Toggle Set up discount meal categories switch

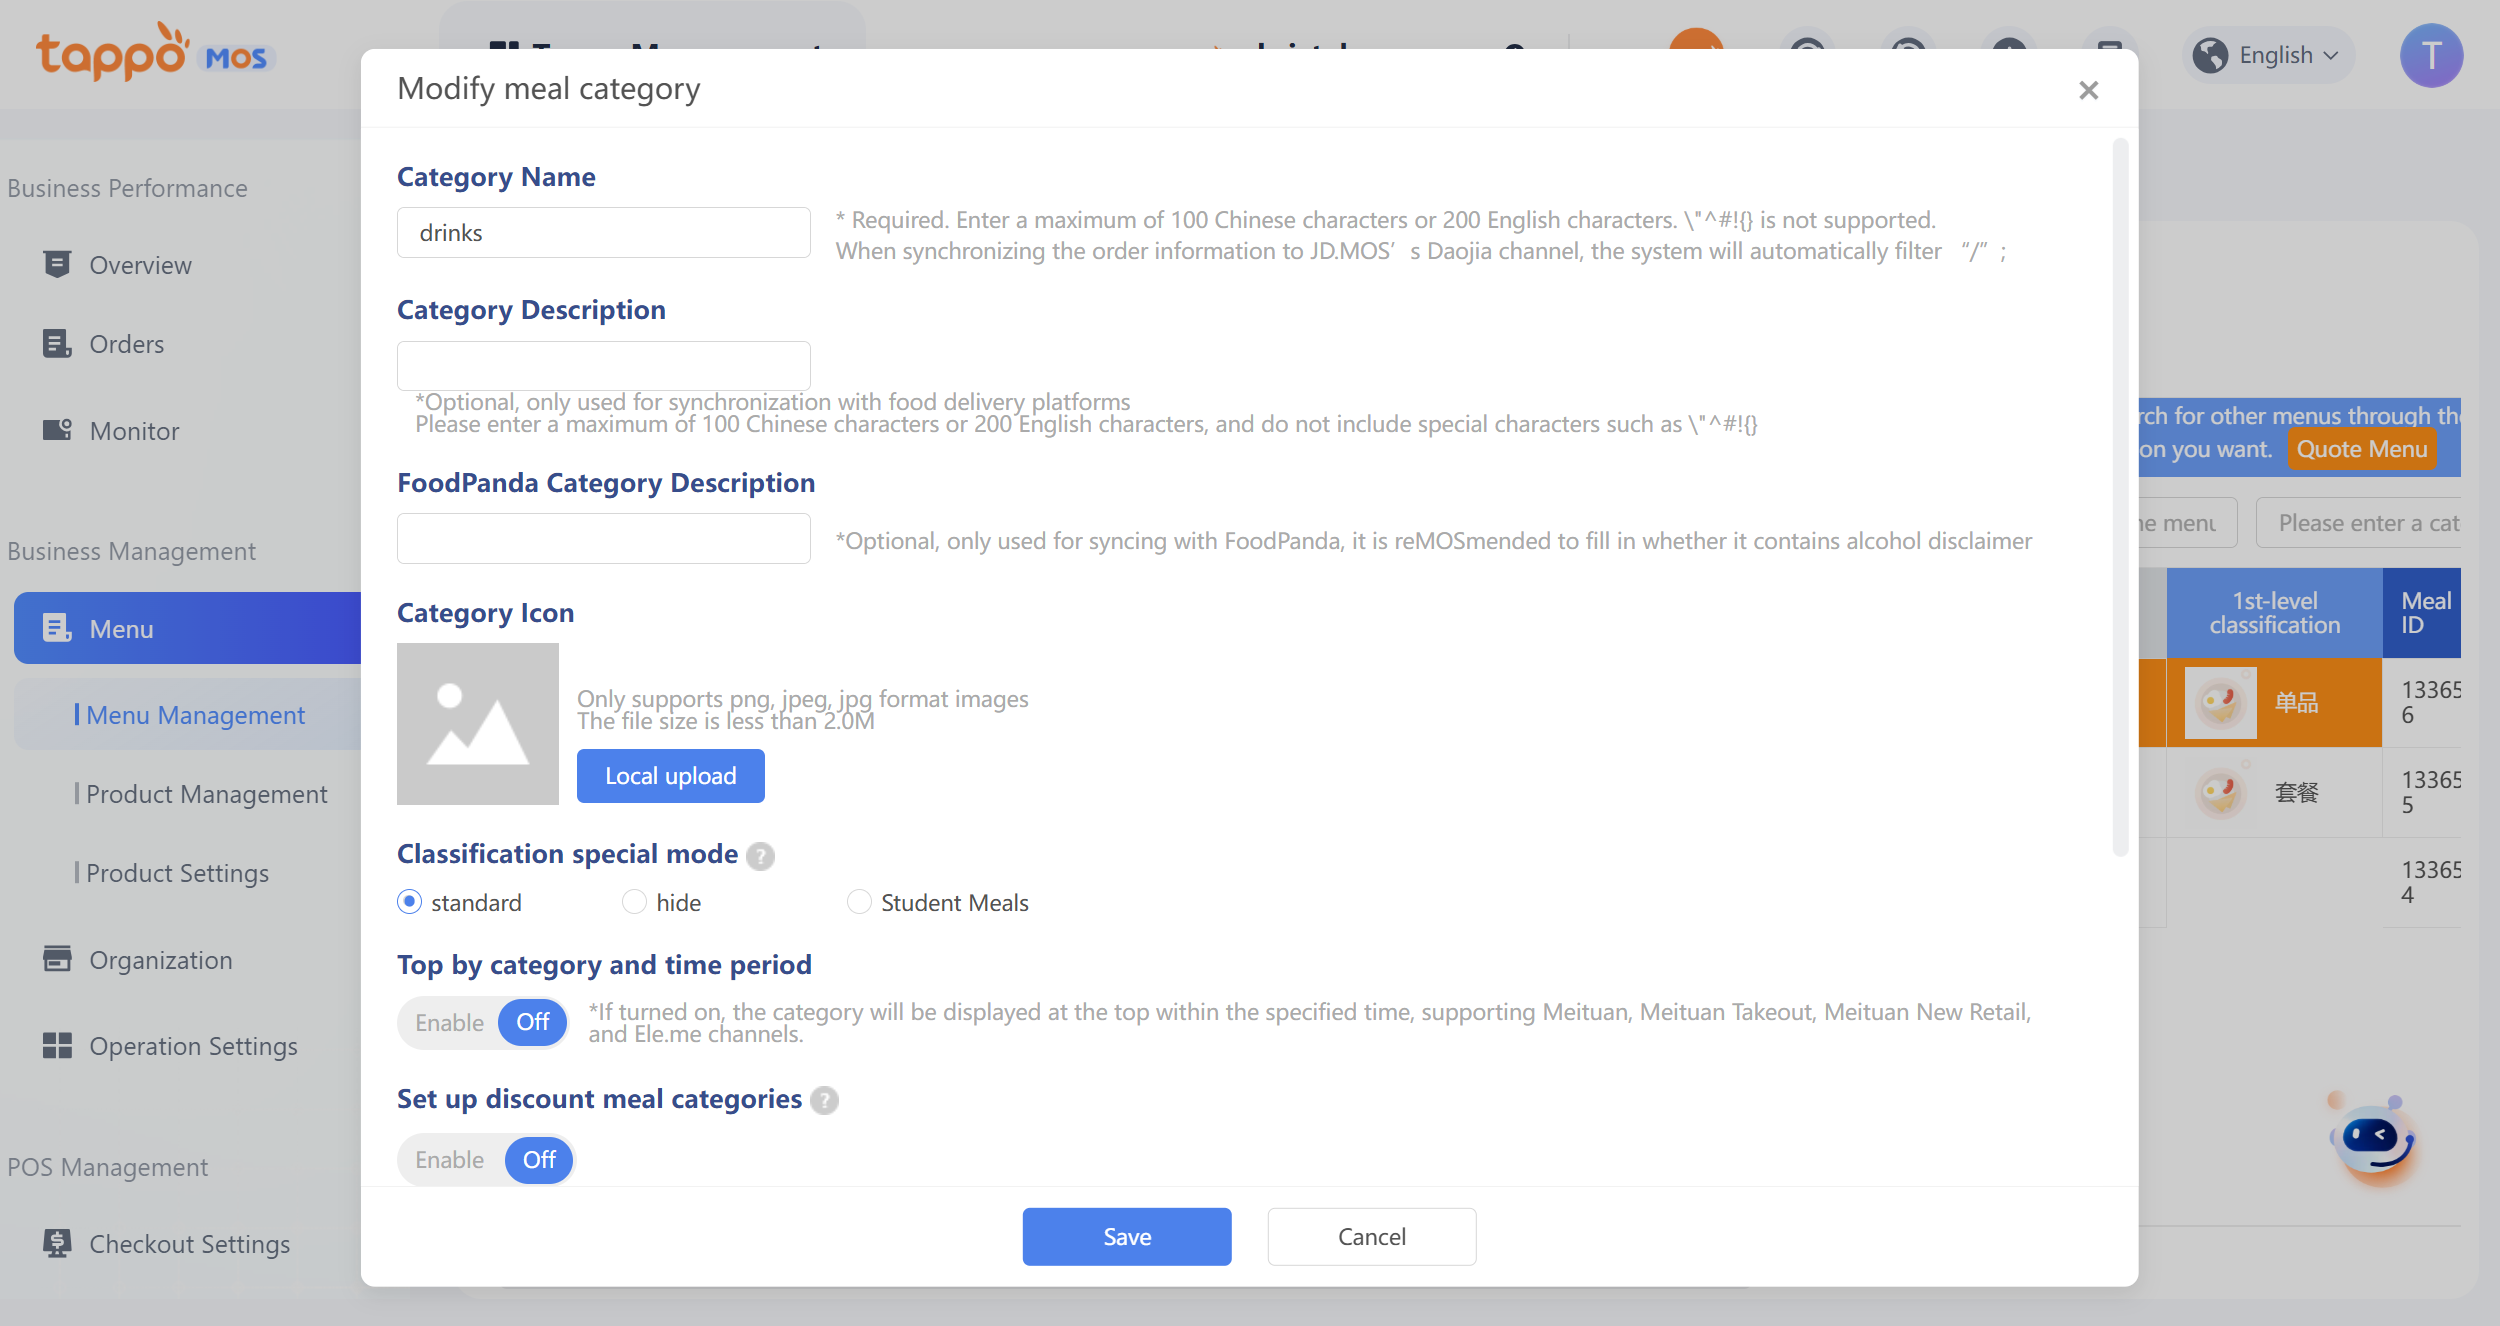click(486, 1160)
